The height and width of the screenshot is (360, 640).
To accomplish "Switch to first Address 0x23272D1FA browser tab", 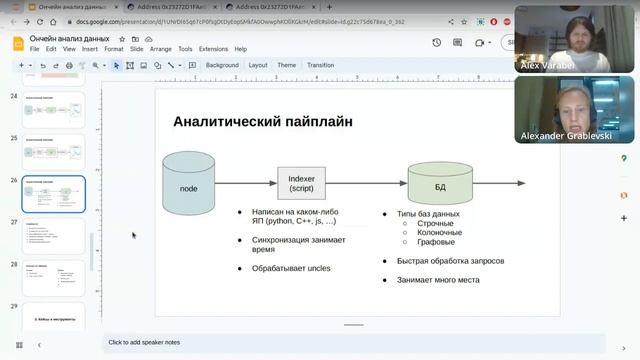I will [x=171, y=7].
